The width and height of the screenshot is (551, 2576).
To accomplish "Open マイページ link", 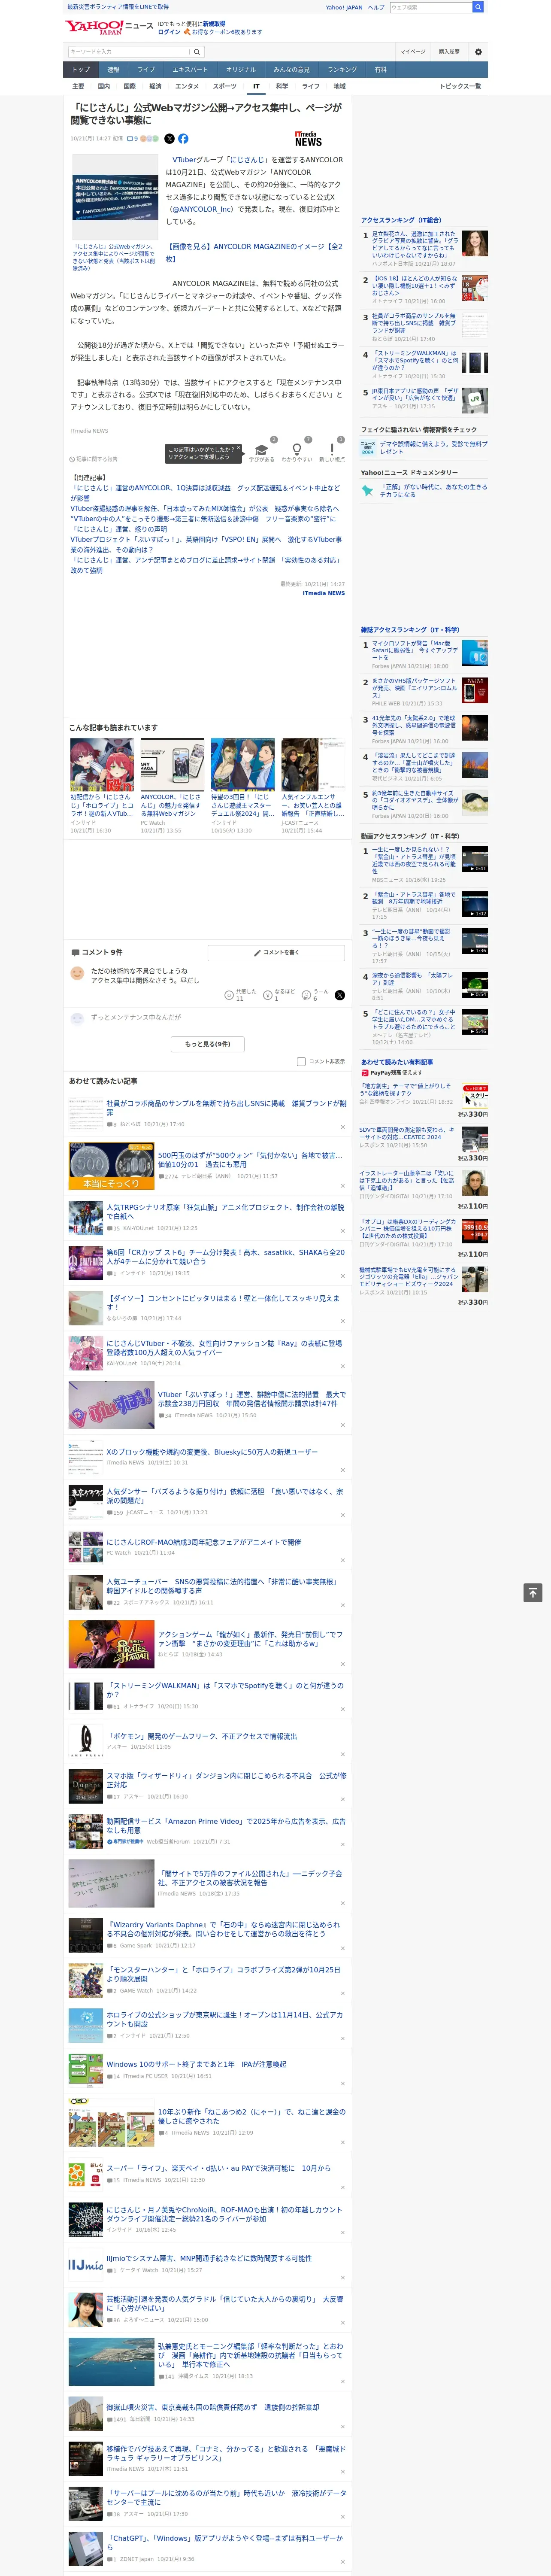I will pos(412,51).
